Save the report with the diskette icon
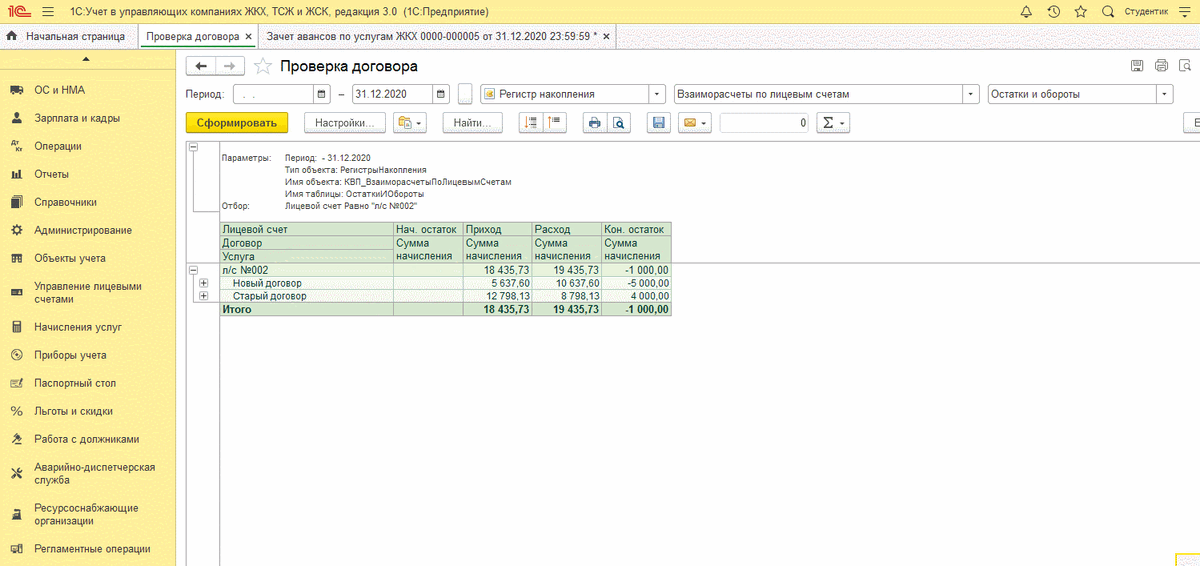 [x=658, y=123]
